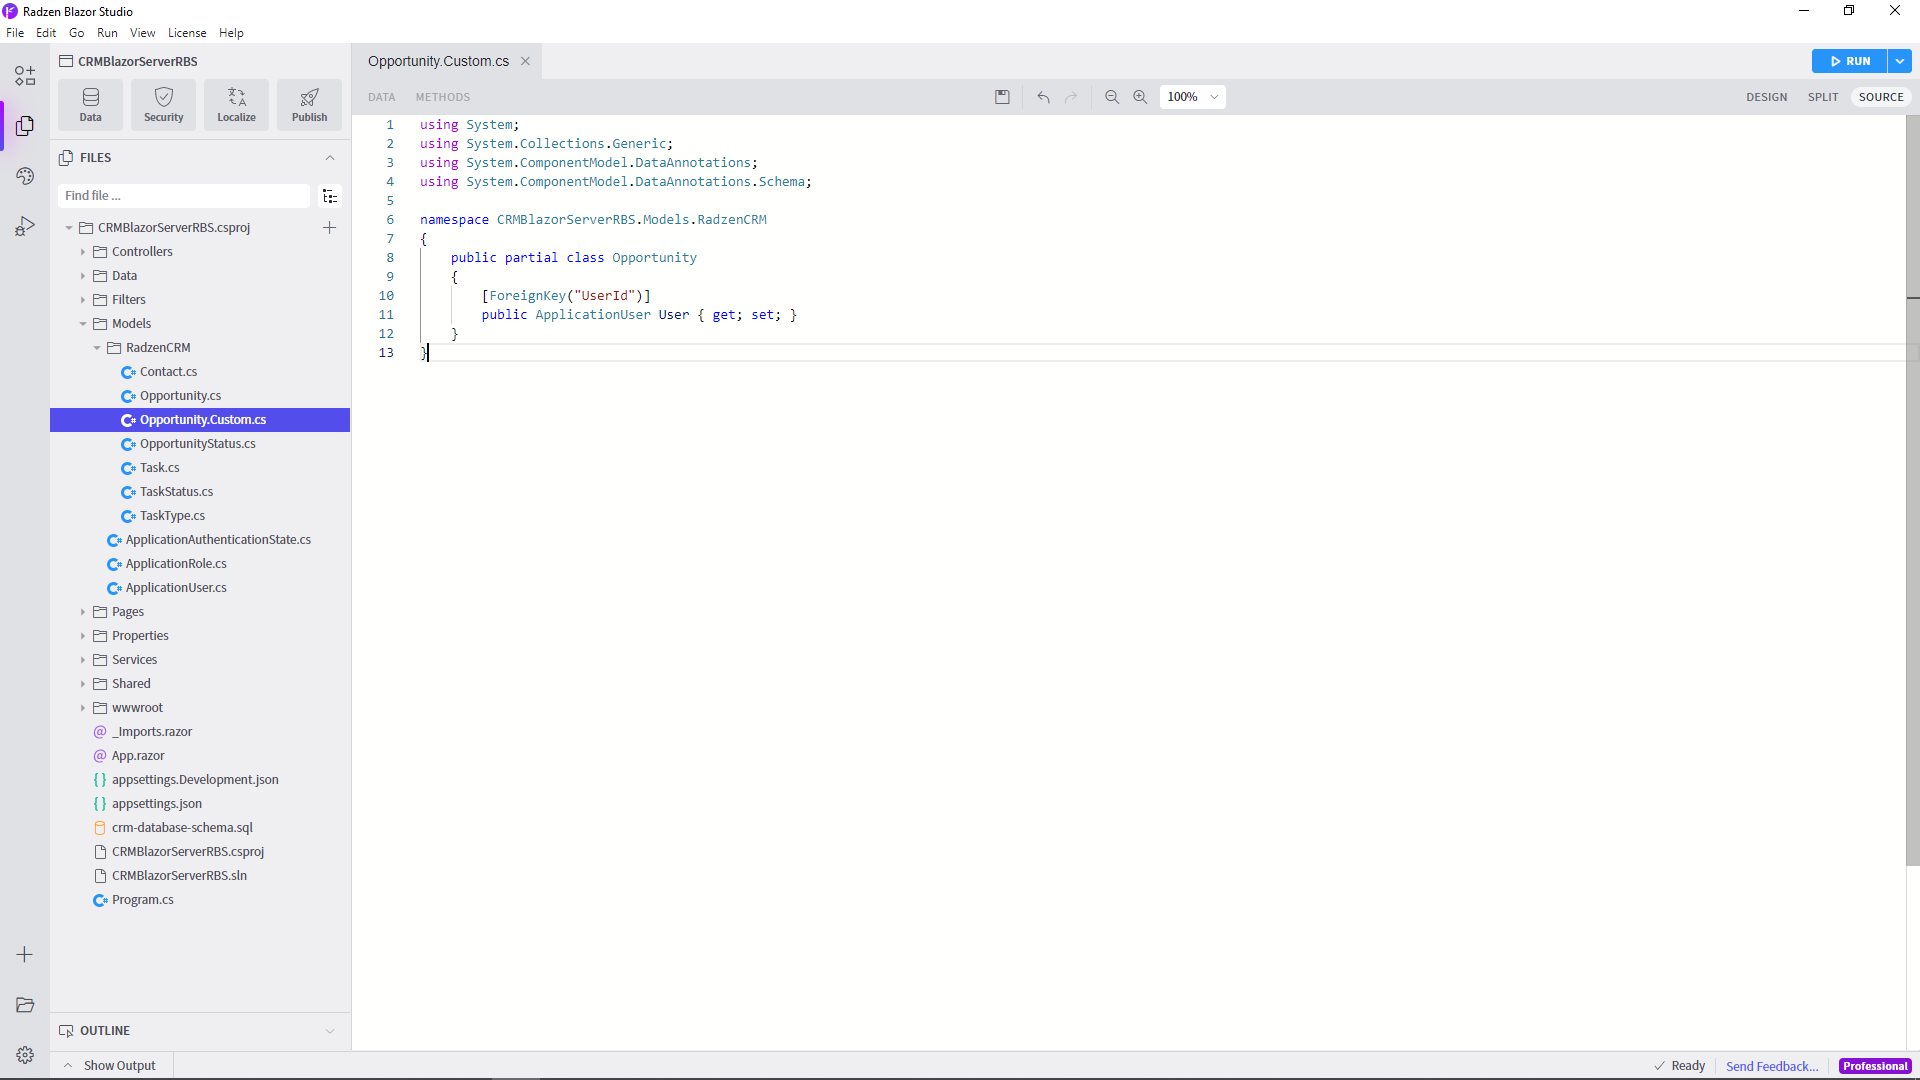Click Show Output
The height and width of the screenshot is (1080, 1920).
tap(110, 1066)
